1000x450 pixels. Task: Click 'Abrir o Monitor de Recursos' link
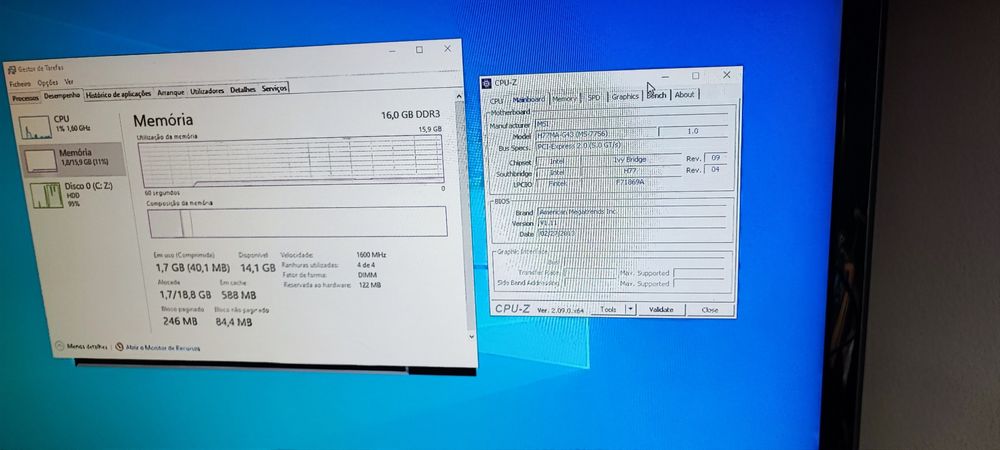163,348
